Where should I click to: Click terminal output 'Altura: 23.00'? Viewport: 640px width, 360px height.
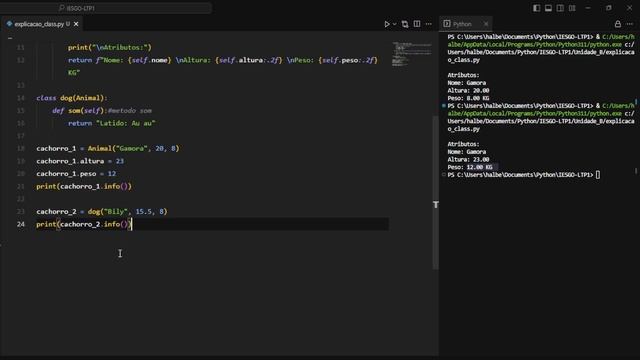tap(468, 160)
